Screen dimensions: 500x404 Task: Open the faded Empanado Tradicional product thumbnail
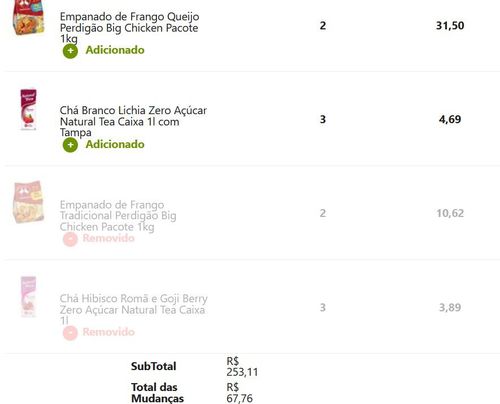[x=28, y=202]
